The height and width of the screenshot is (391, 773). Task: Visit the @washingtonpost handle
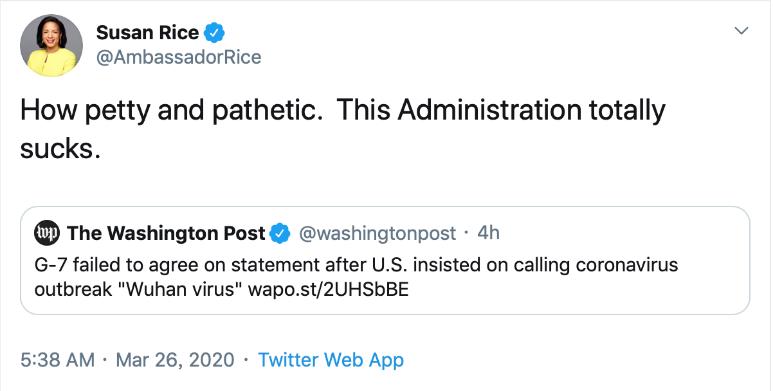click(377, 233)
